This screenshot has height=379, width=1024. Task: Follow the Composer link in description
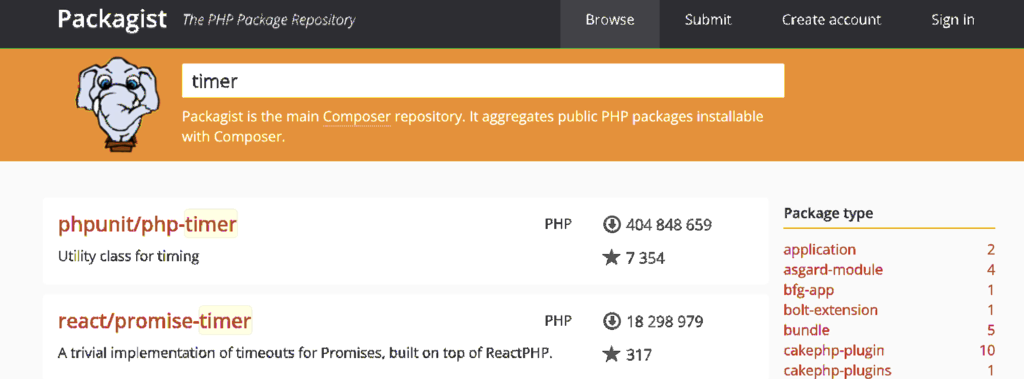pos(357,117)
